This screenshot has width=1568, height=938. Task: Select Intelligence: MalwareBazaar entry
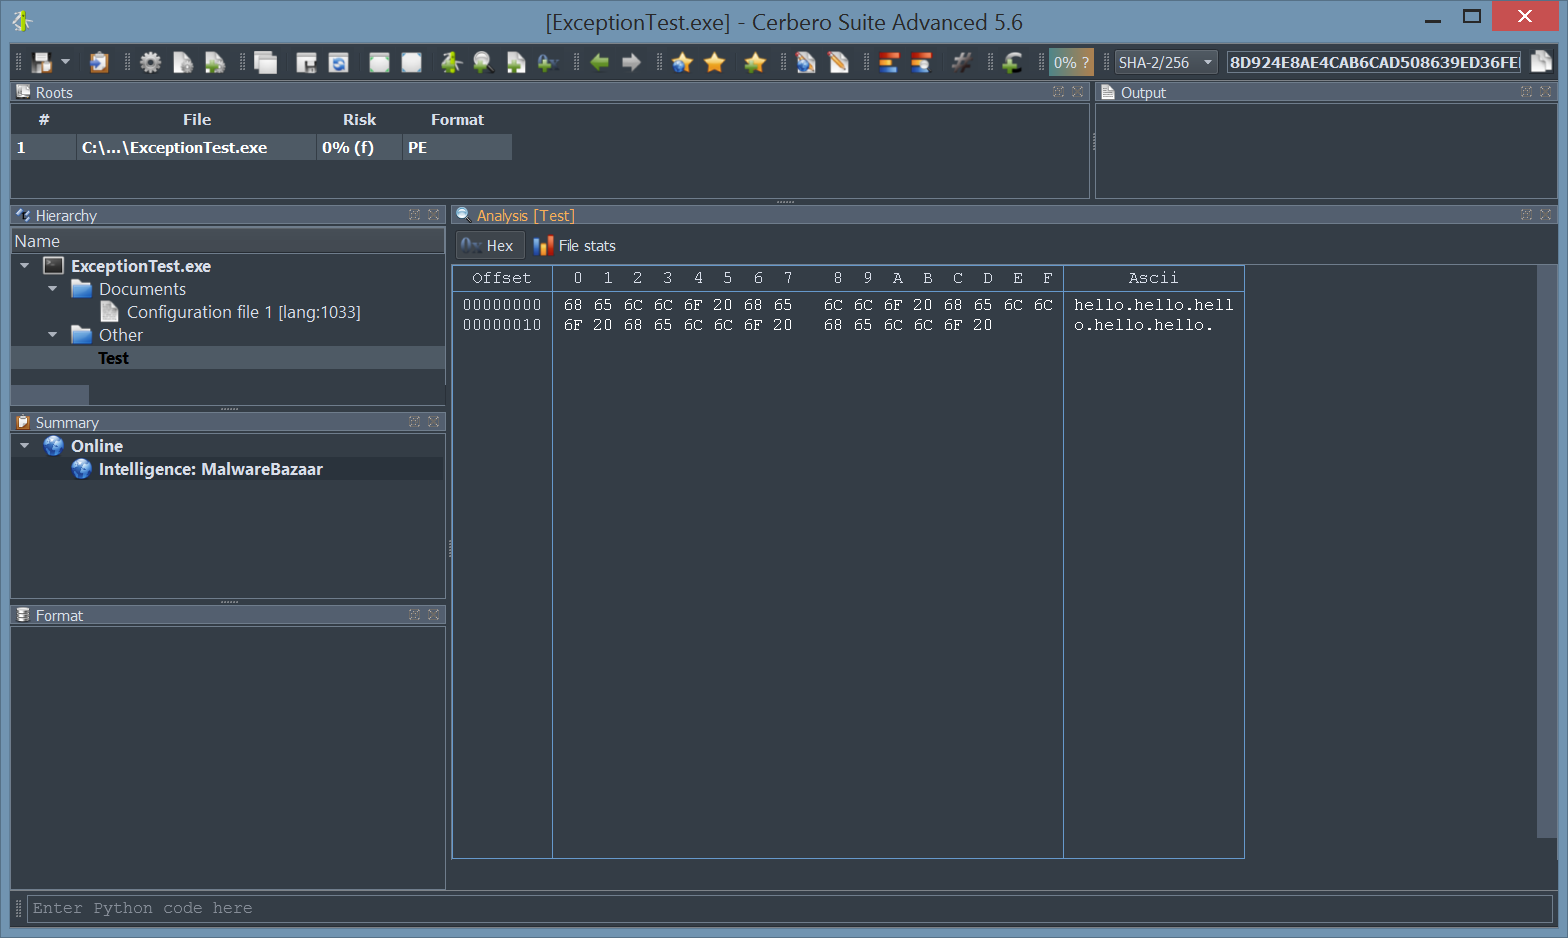(x=210, y=469)
